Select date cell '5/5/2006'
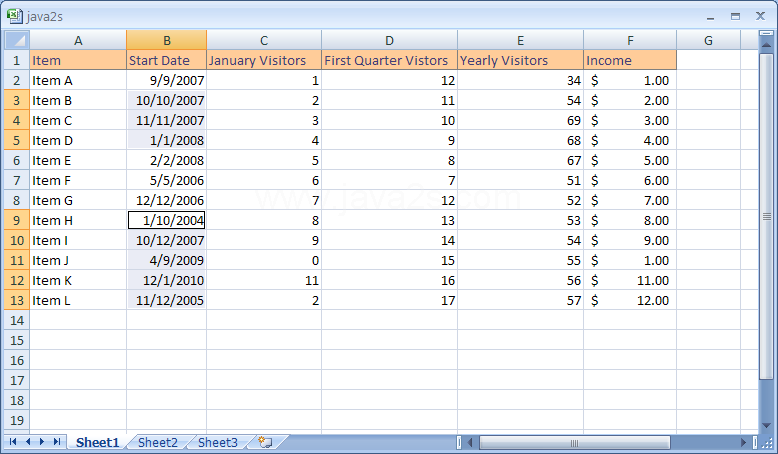Viewport: 778px width, 454px height. (x=167, y=180)
